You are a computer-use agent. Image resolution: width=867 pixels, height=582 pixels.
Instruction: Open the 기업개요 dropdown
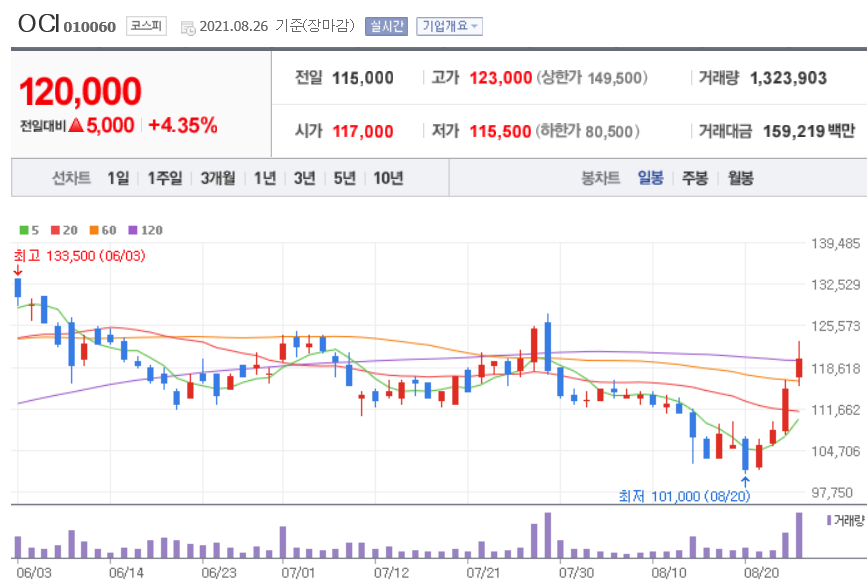pyautogui.click(x=450, y=26)
